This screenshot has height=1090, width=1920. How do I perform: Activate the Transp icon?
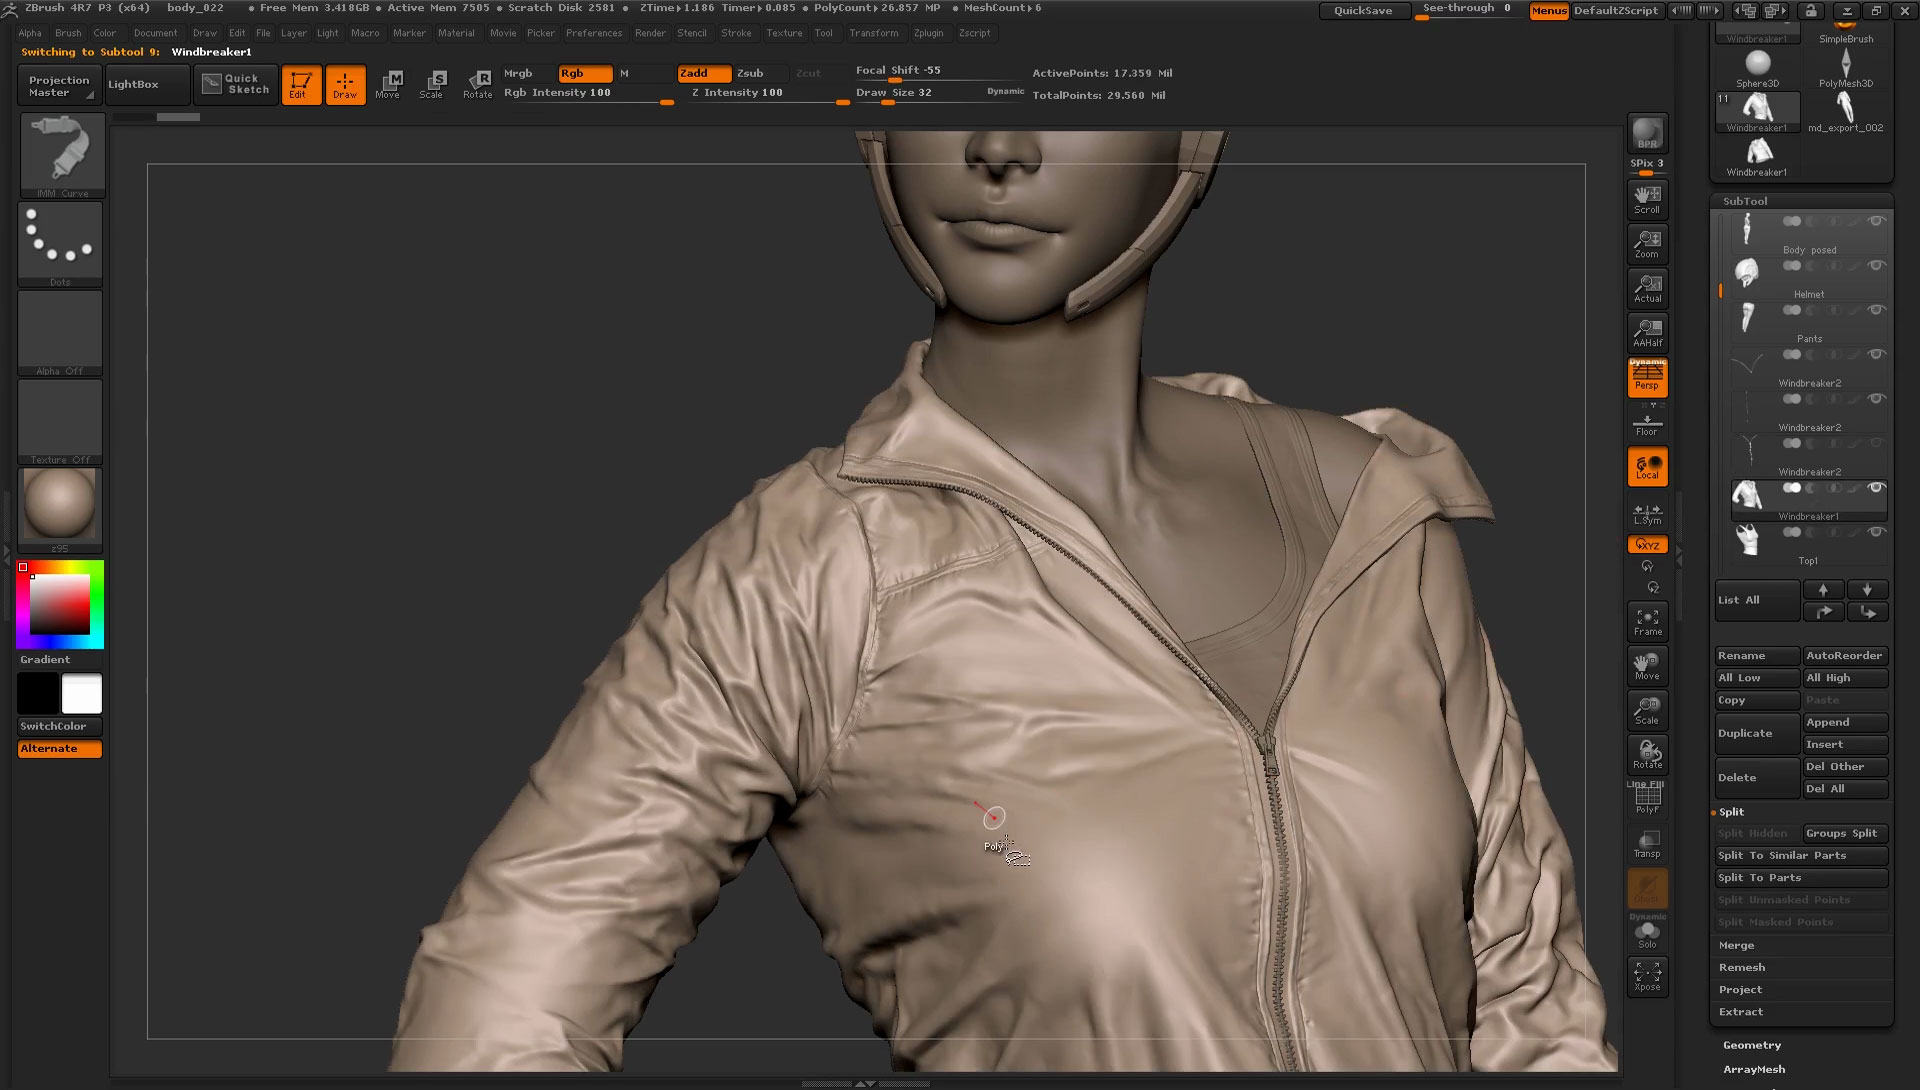point(1647,840)
